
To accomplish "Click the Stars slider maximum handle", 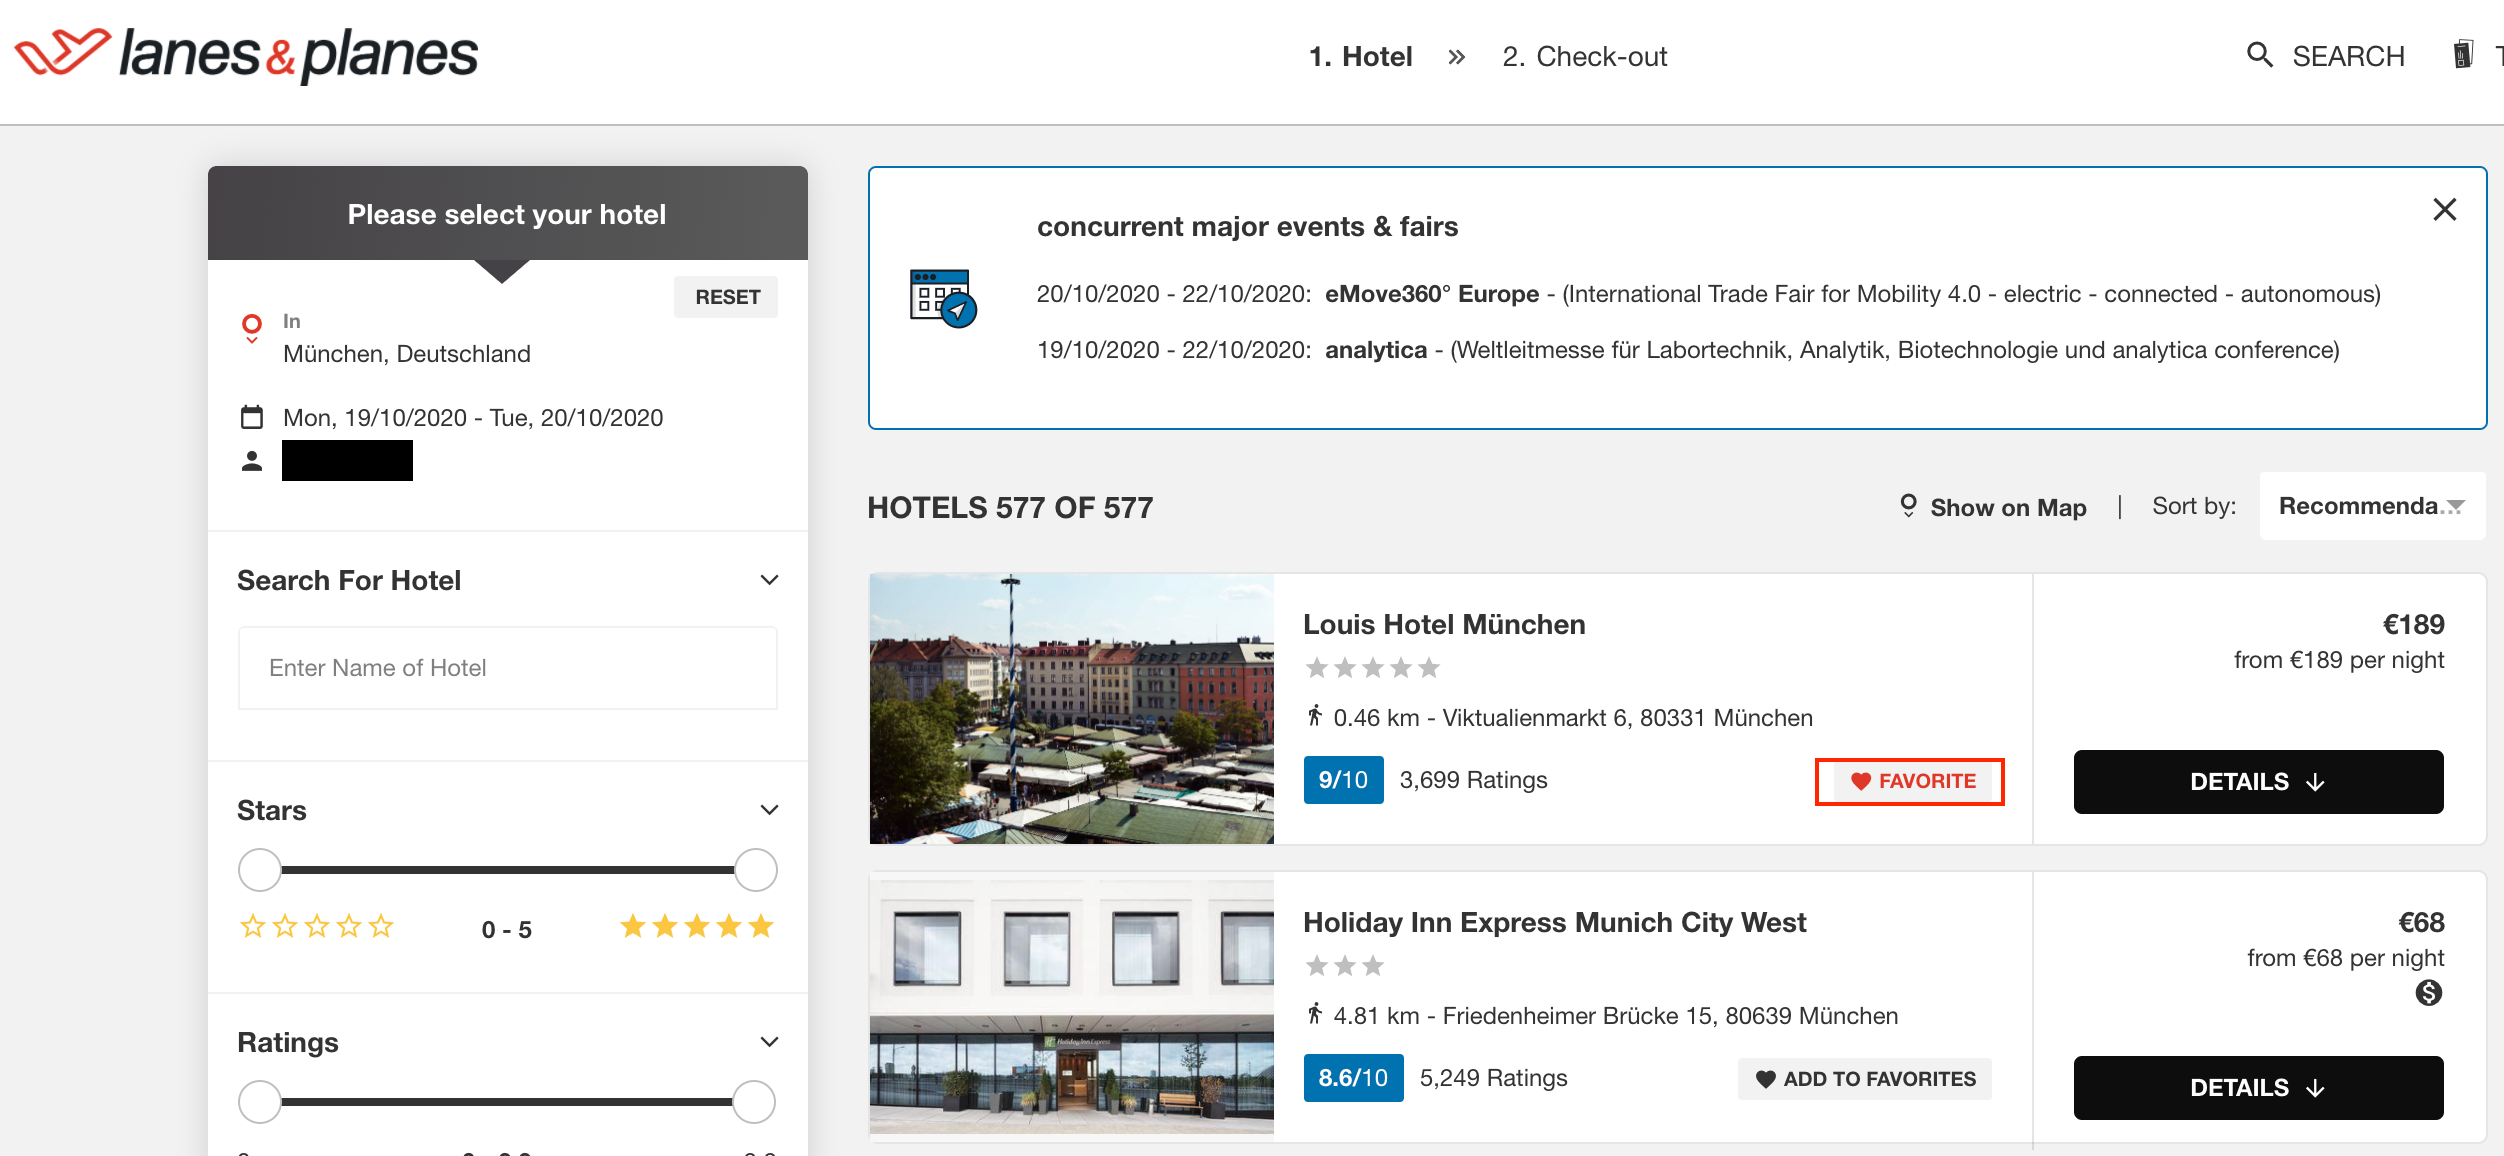I will pyautogui.click(x=756, y=870).
